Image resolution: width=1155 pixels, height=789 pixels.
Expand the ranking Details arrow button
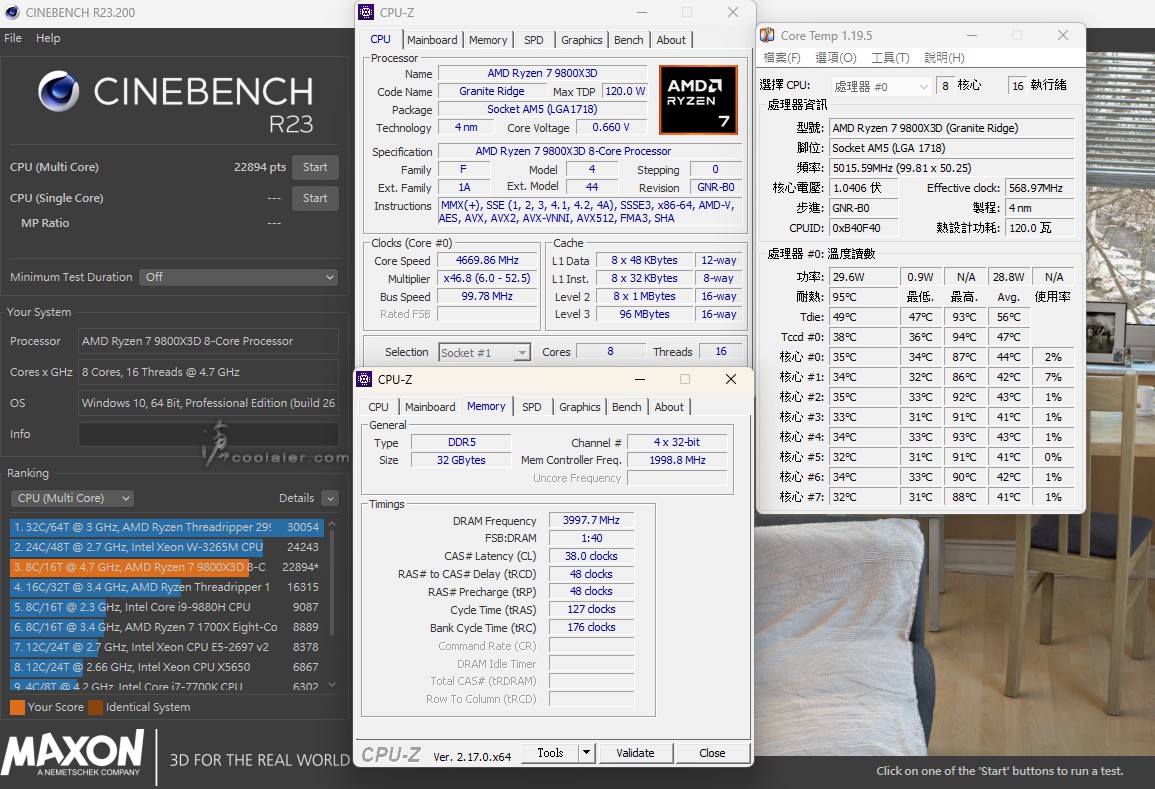[330, 498]
